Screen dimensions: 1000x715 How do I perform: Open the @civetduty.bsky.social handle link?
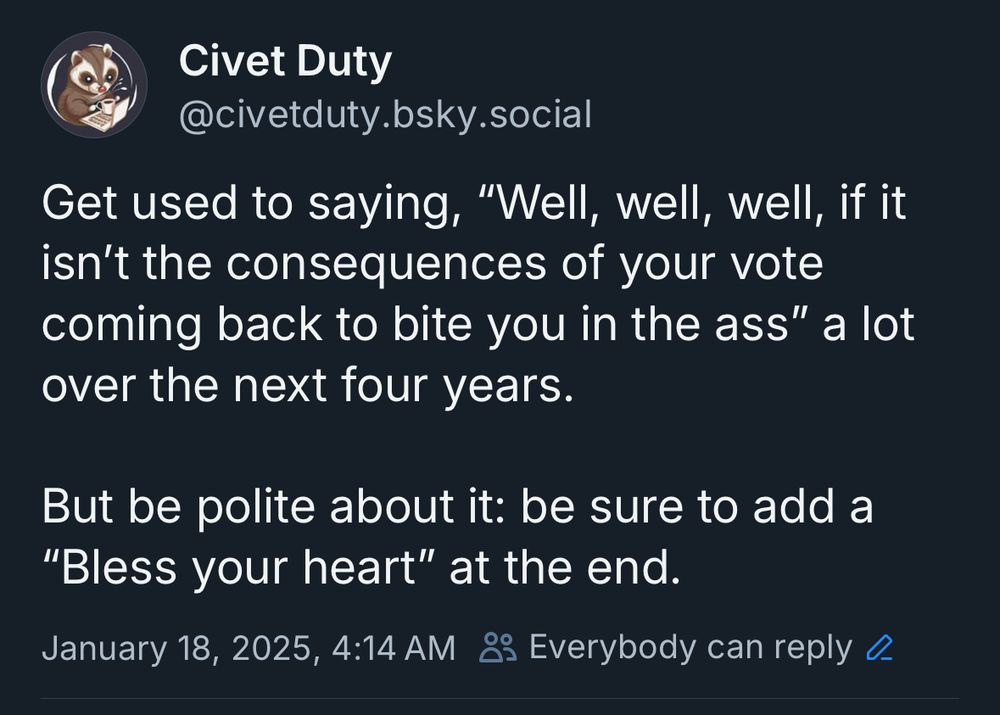386,115
